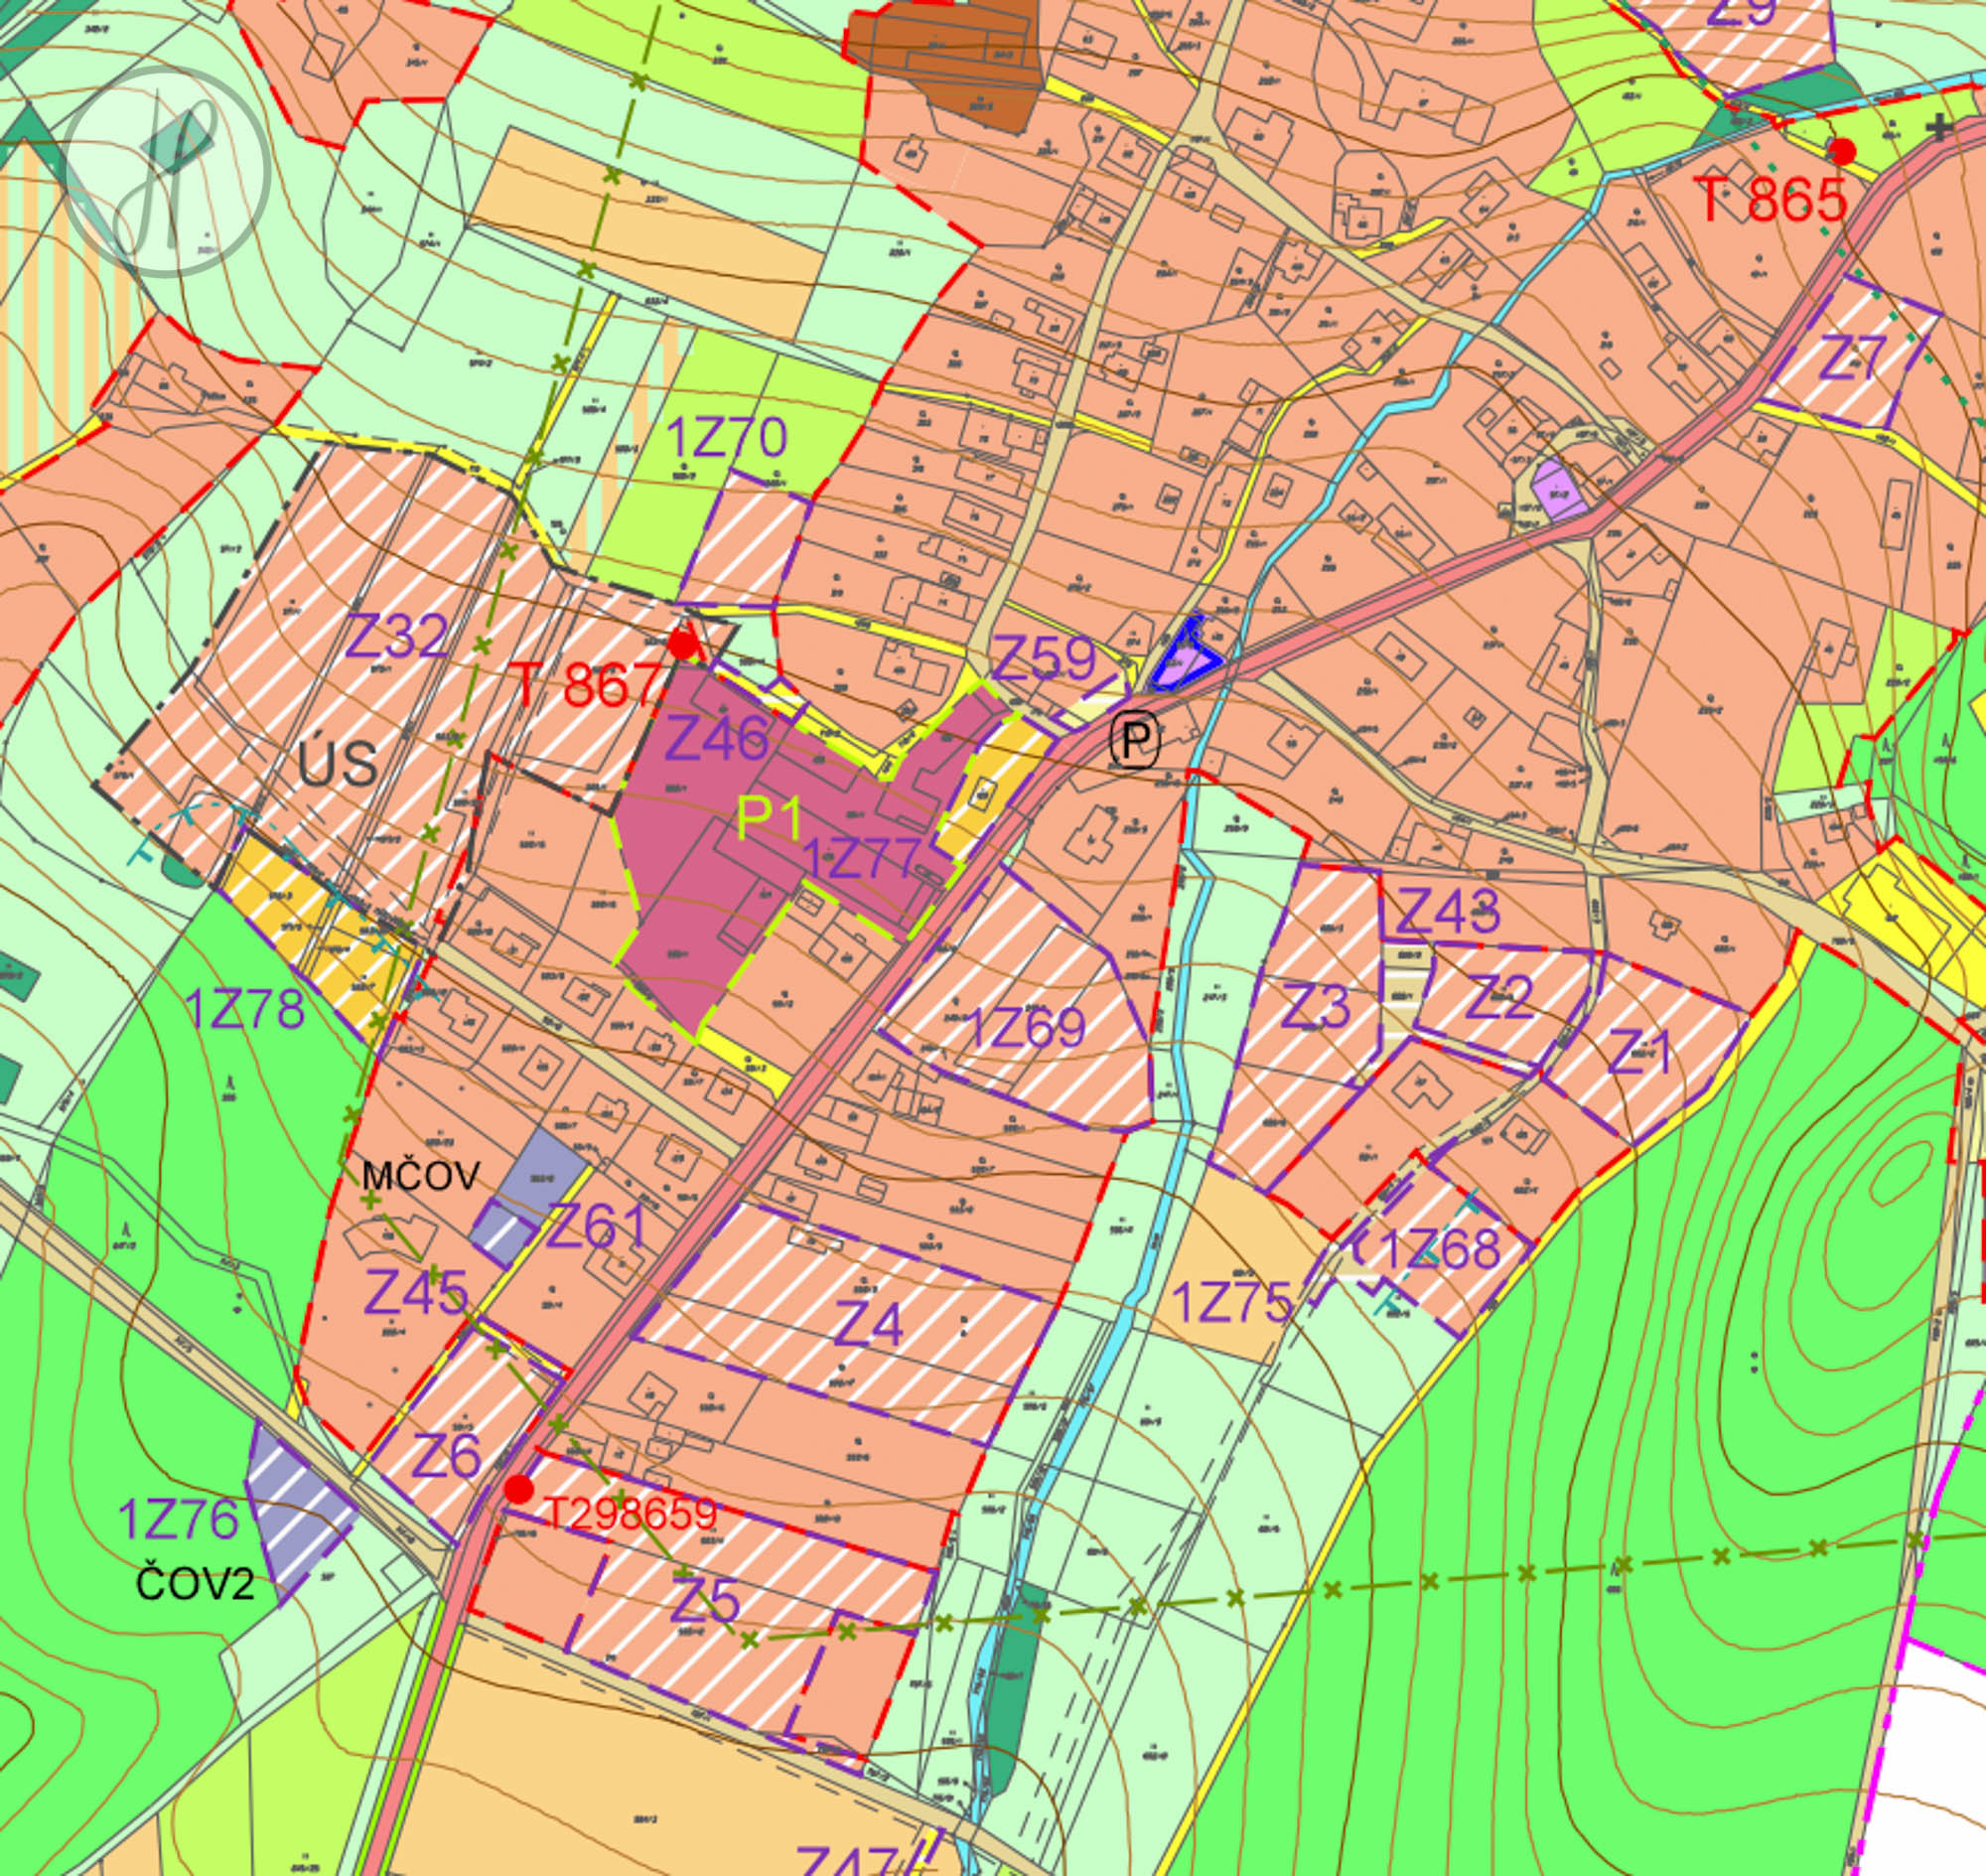Select the Z32 hatched zone label

(396, 635)
